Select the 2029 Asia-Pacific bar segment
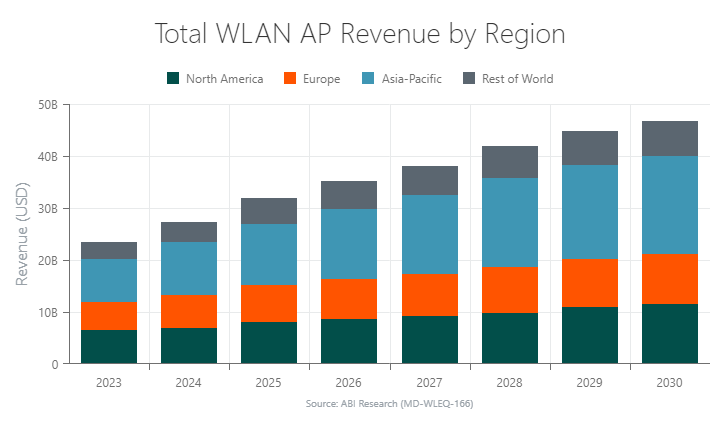 (590, 212)
